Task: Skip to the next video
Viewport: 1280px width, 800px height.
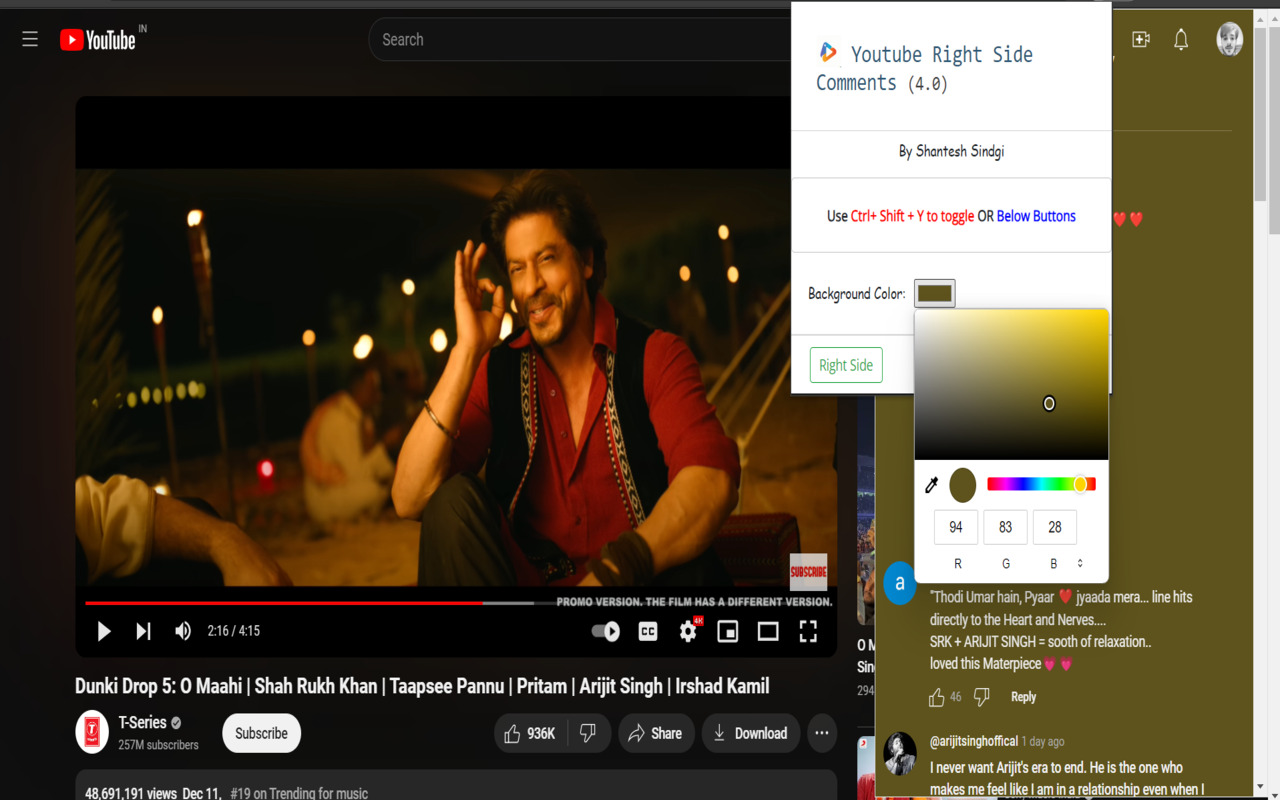Action: [x=143, y=631]
